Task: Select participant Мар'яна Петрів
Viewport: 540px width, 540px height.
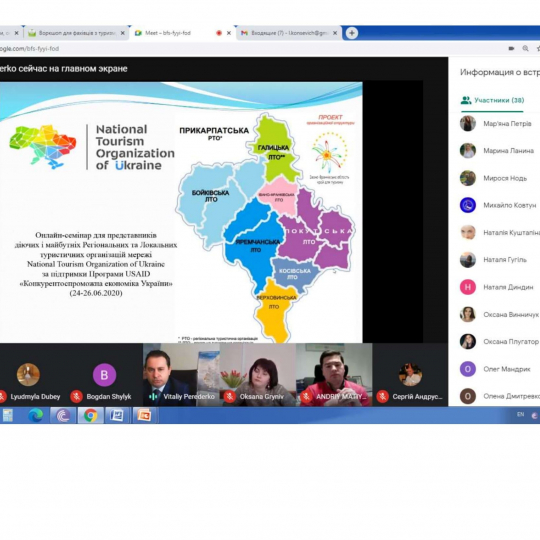Action: coord(500,124)
